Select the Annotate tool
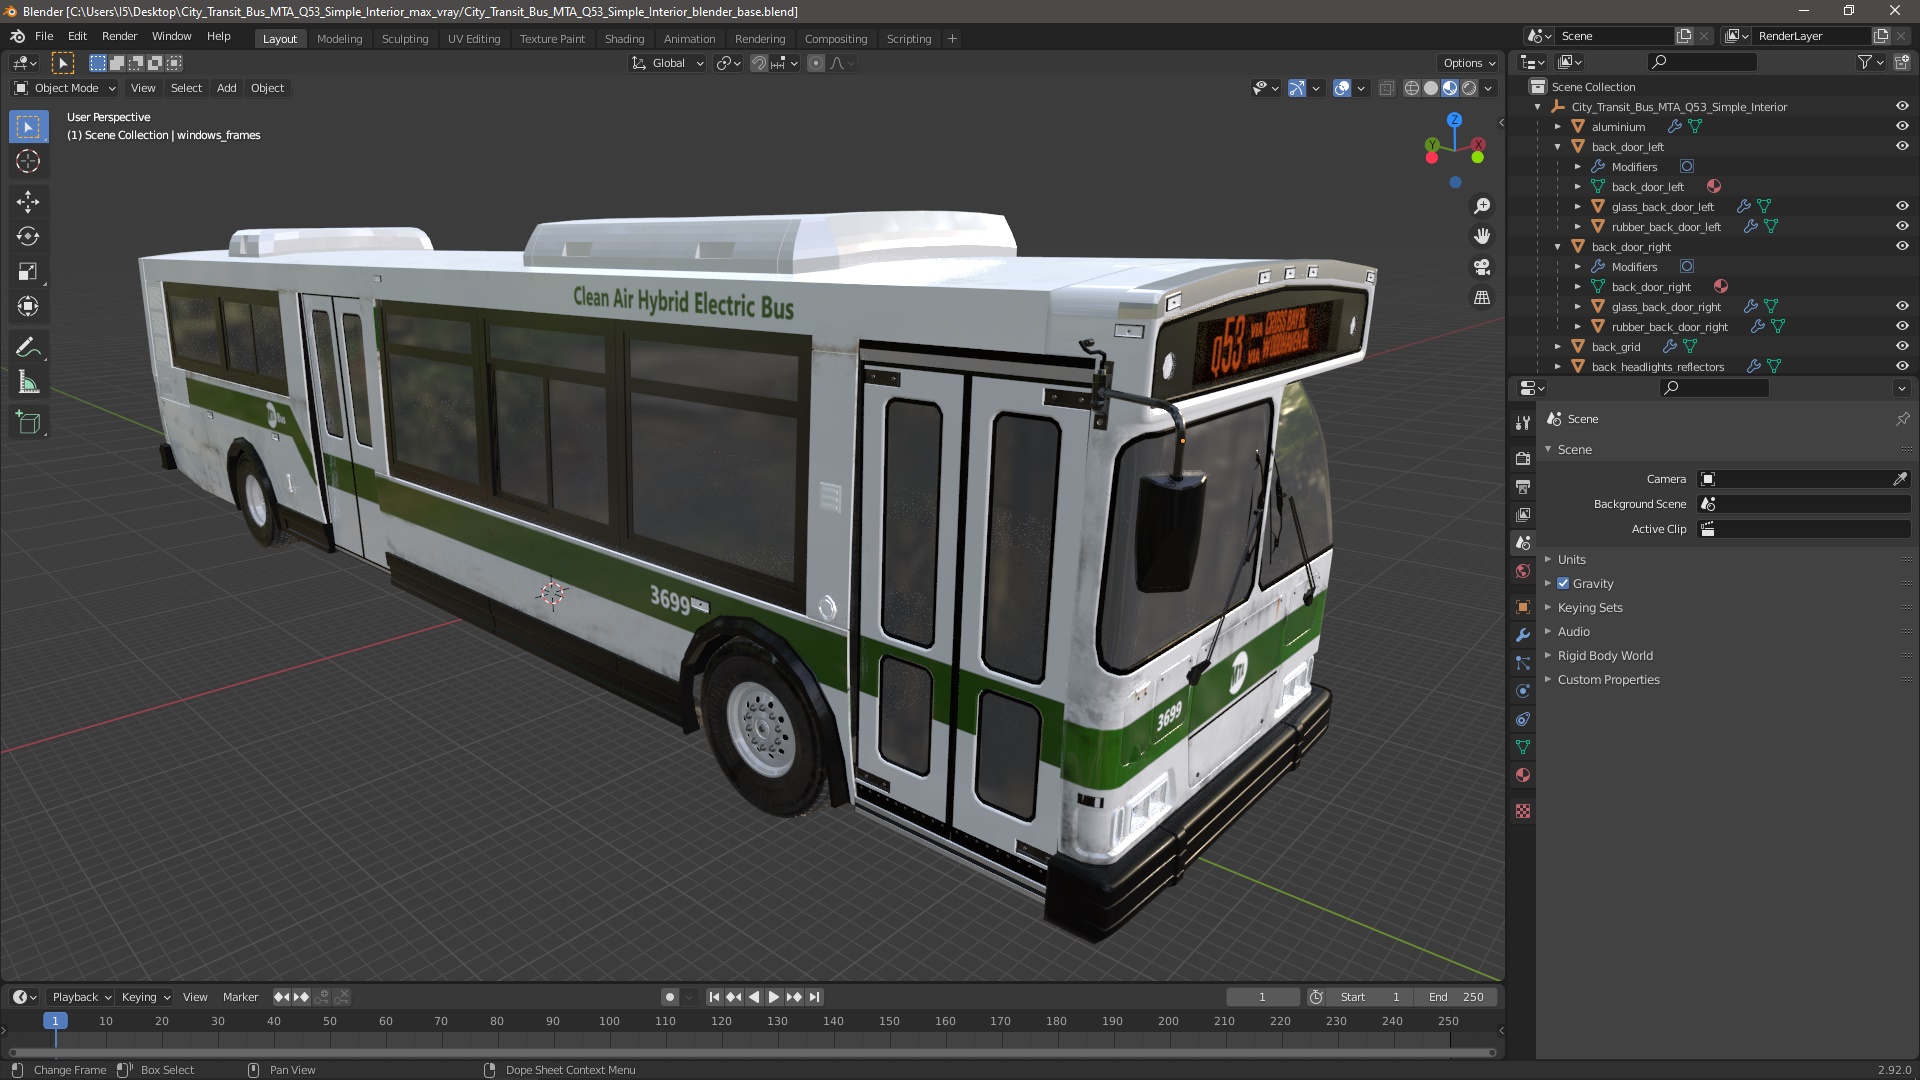The width and height of the screenshot is (1920, 1080). [28, 348]
